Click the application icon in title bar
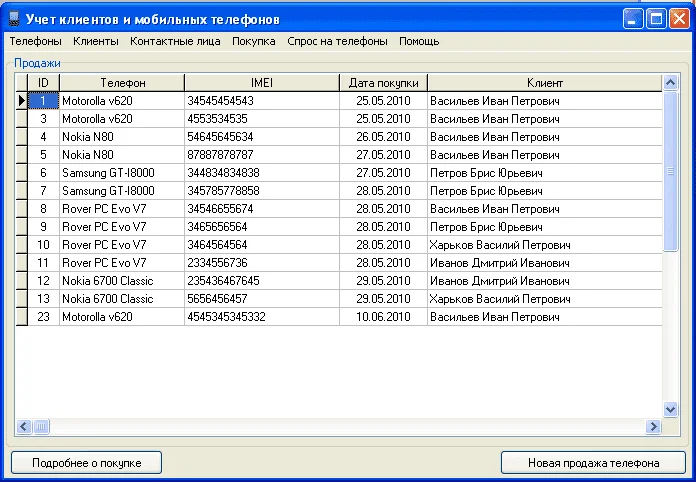 click(x=14, y=19)
